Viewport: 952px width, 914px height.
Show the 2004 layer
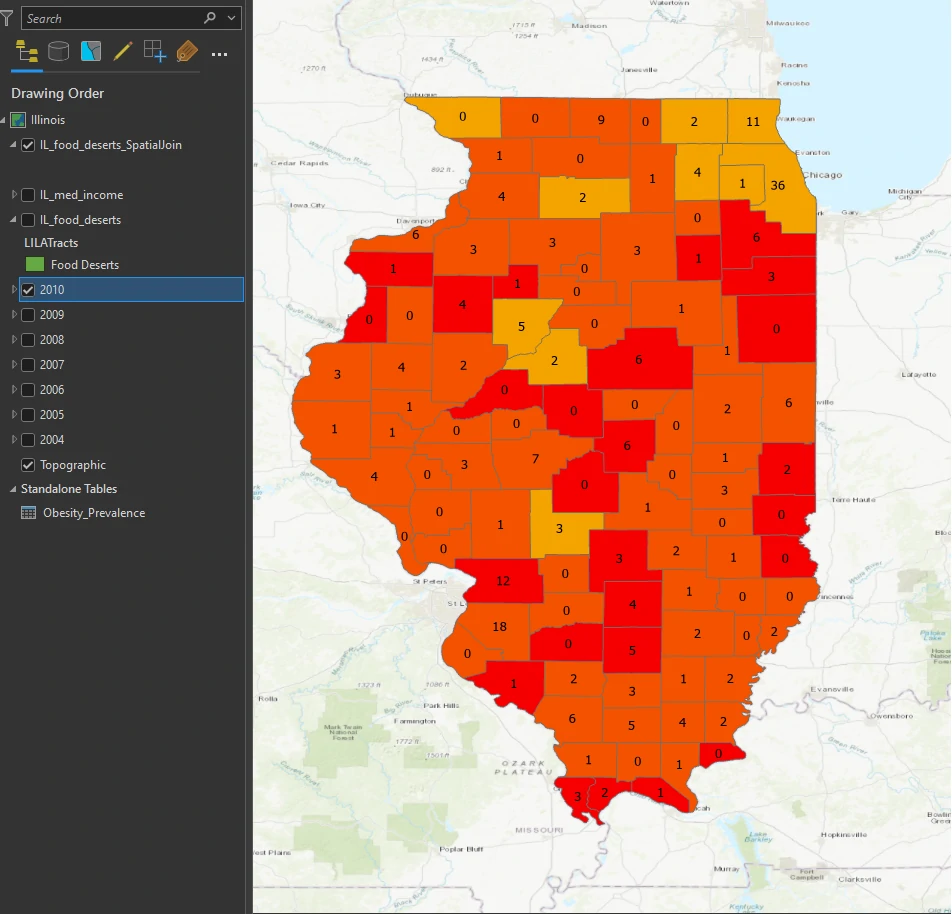point(28,440)
